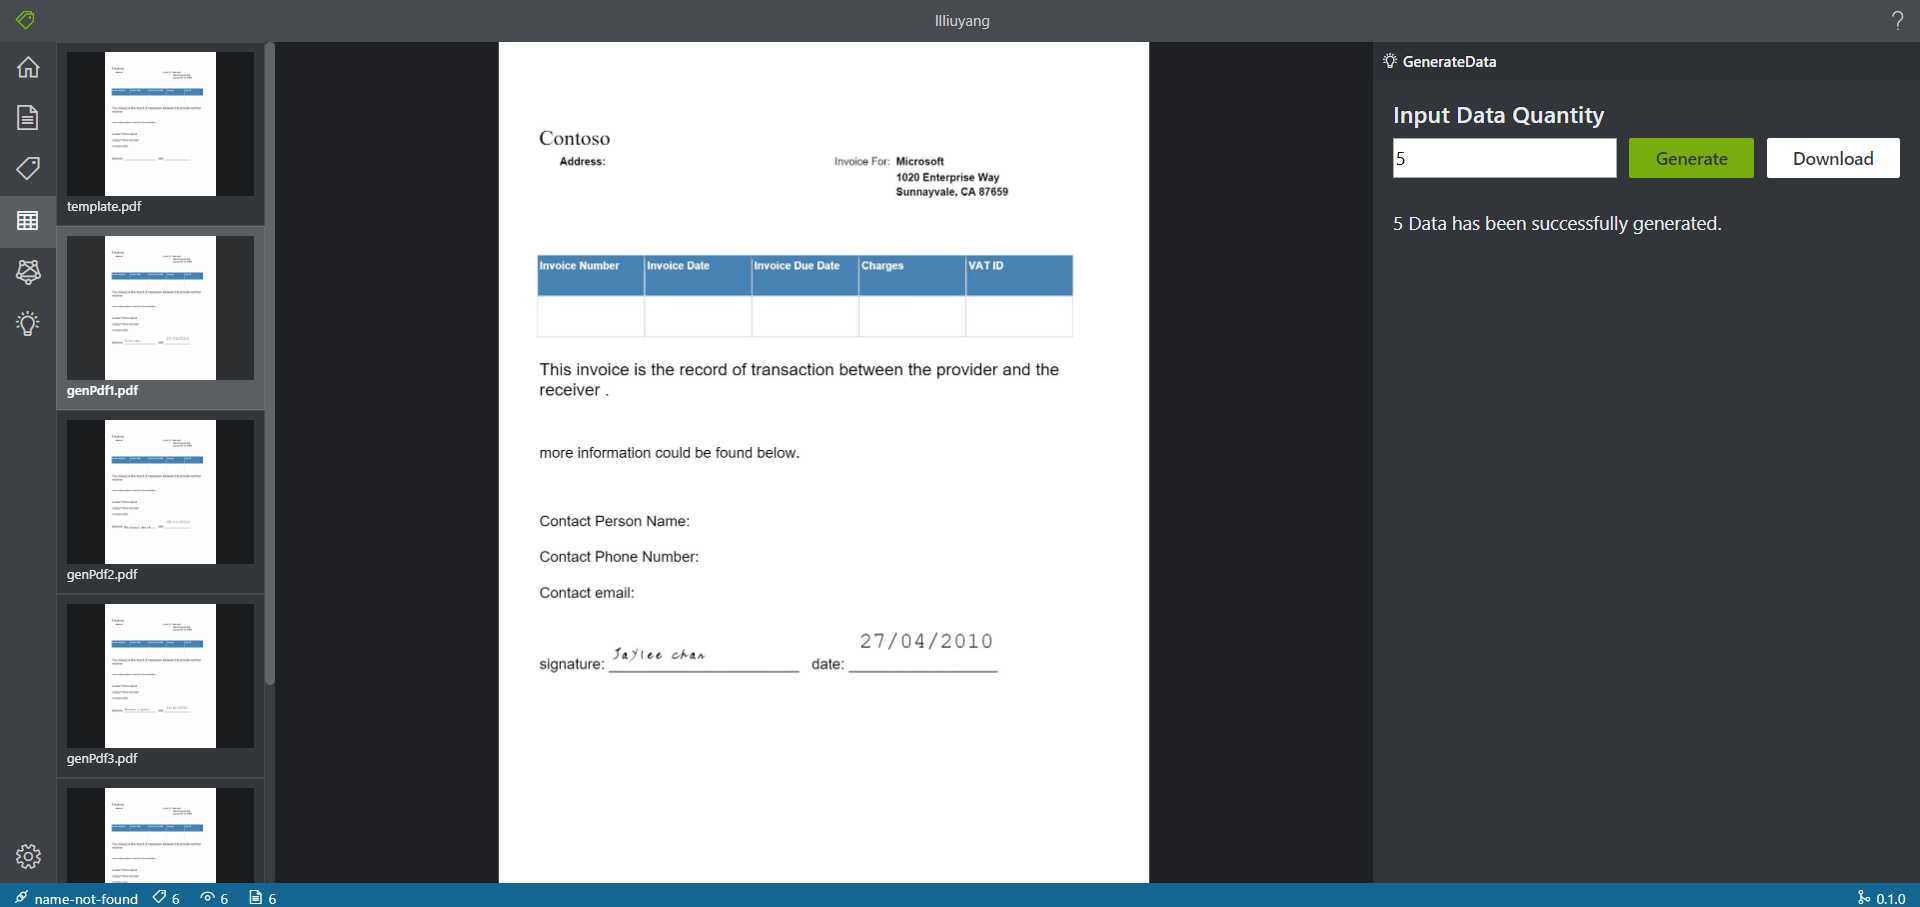Open the Home page icon in sidebar
1920x907 pixels.
[28, 67]
